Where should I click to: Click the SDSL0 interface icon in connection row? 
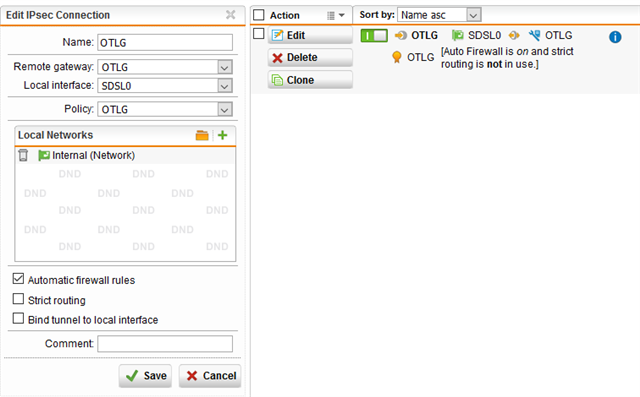(458, 35)
